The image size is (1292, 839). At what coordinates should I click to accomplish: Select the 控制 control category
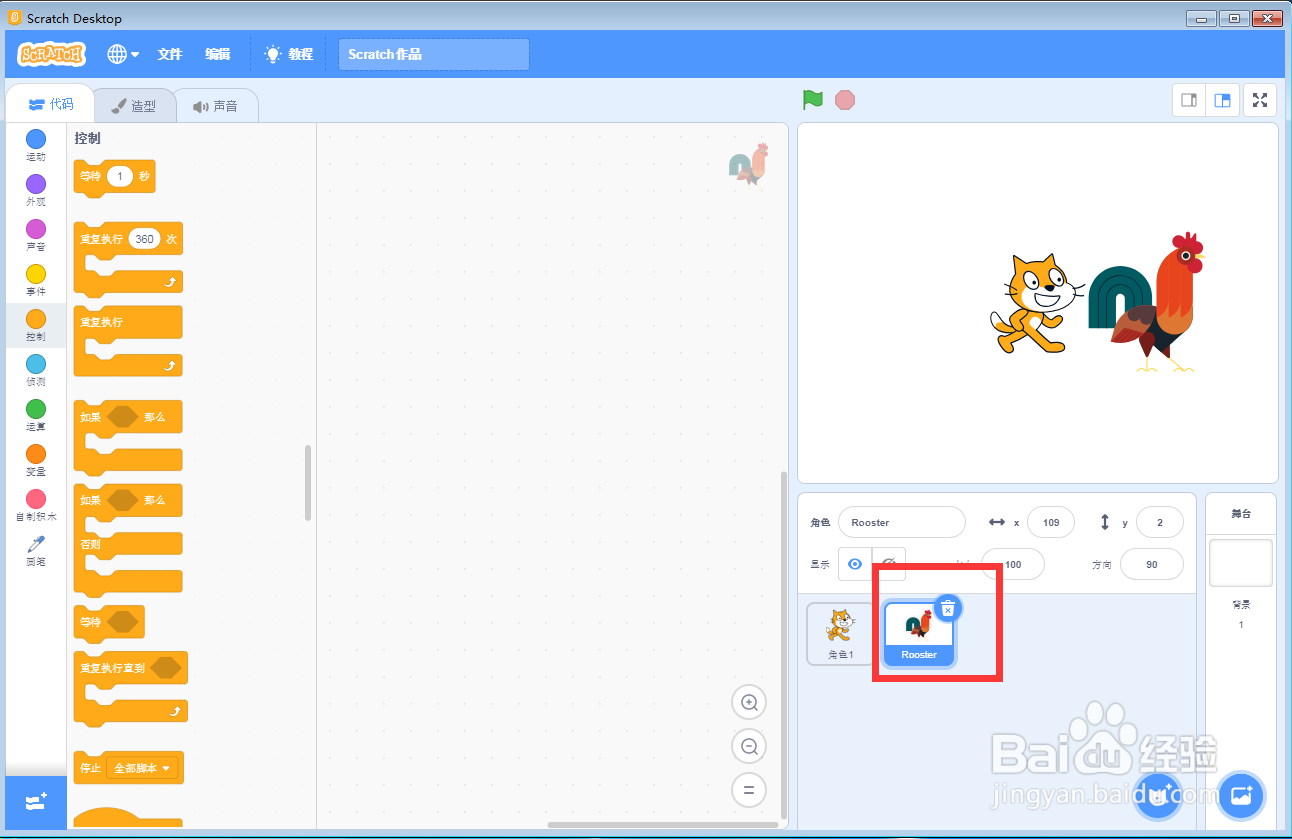(36, 325)
